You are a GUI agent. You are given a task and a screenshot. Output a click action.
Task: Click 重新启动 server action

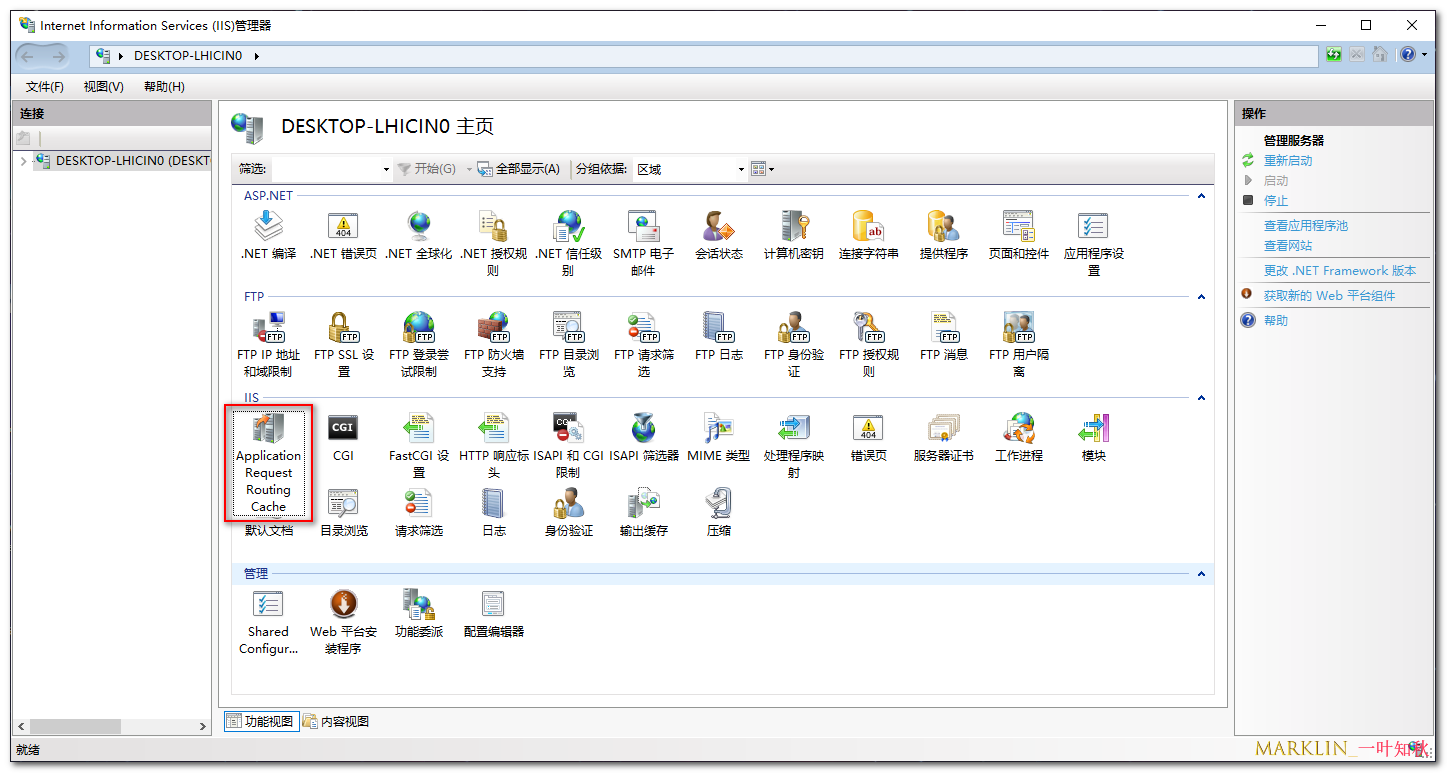coord(1288,161)
